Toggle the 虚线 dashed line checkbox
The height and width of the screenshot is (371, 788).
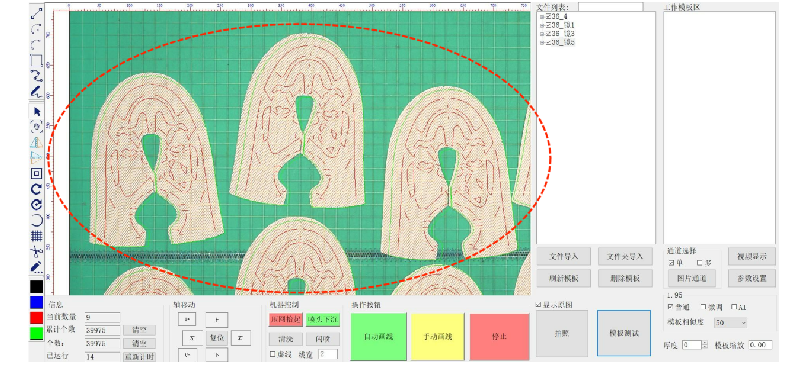tap(273, 354)
